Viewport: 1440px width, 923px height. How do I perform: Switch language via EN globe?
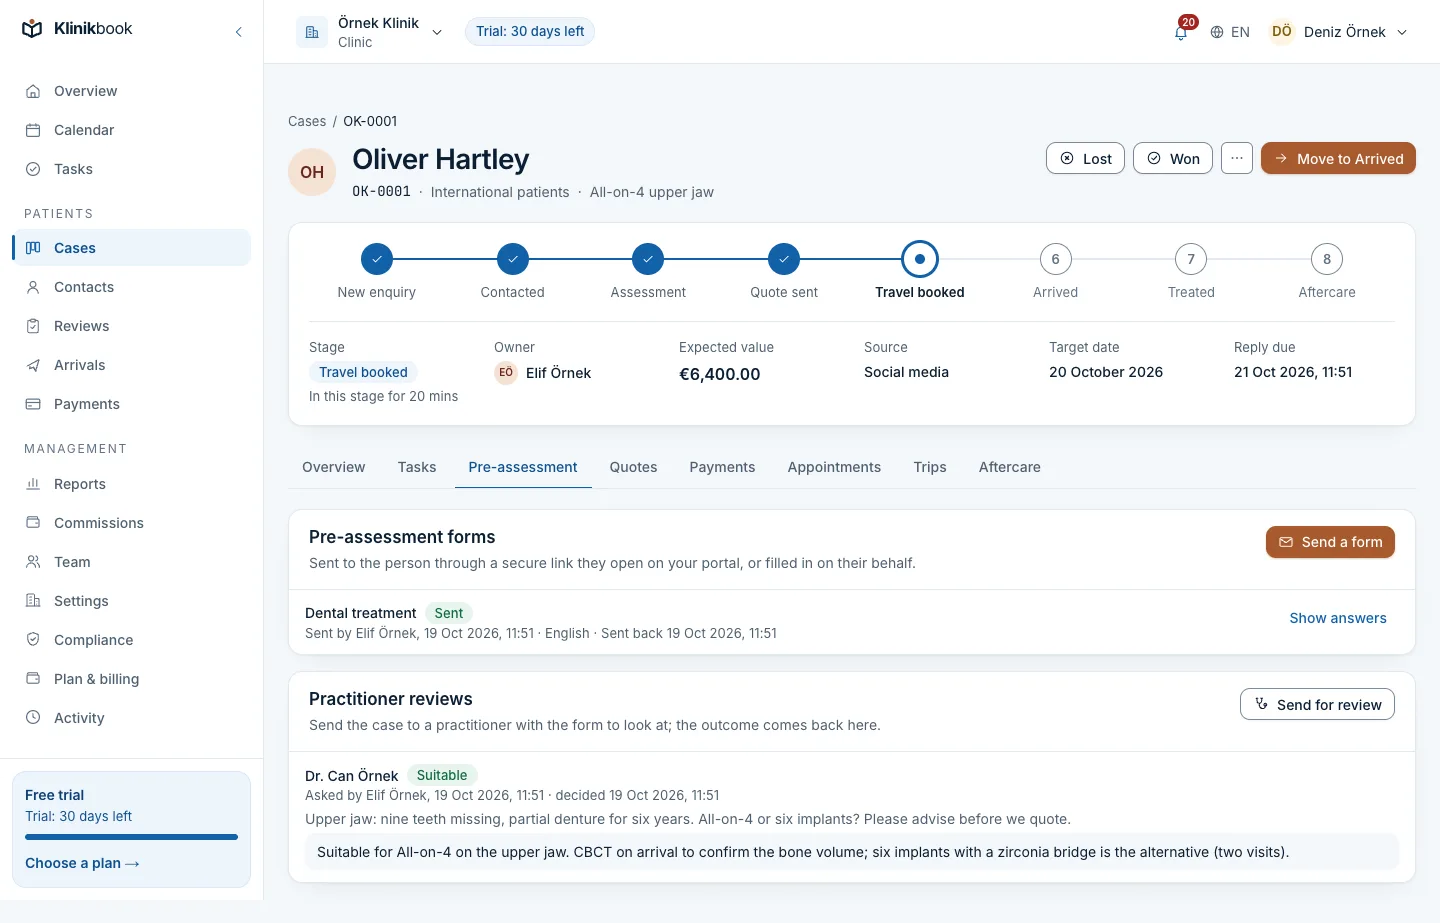click(x=1230, y=32)
